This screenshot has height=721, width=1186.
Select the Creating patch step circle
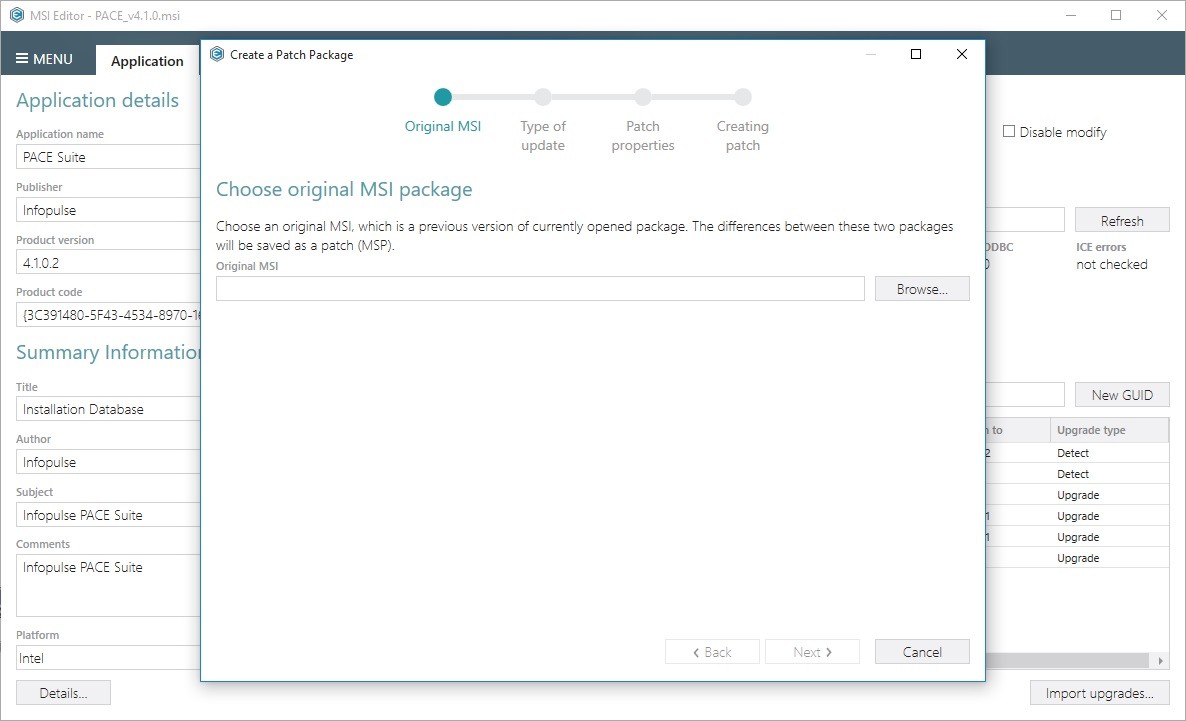(x=743, y=97)
